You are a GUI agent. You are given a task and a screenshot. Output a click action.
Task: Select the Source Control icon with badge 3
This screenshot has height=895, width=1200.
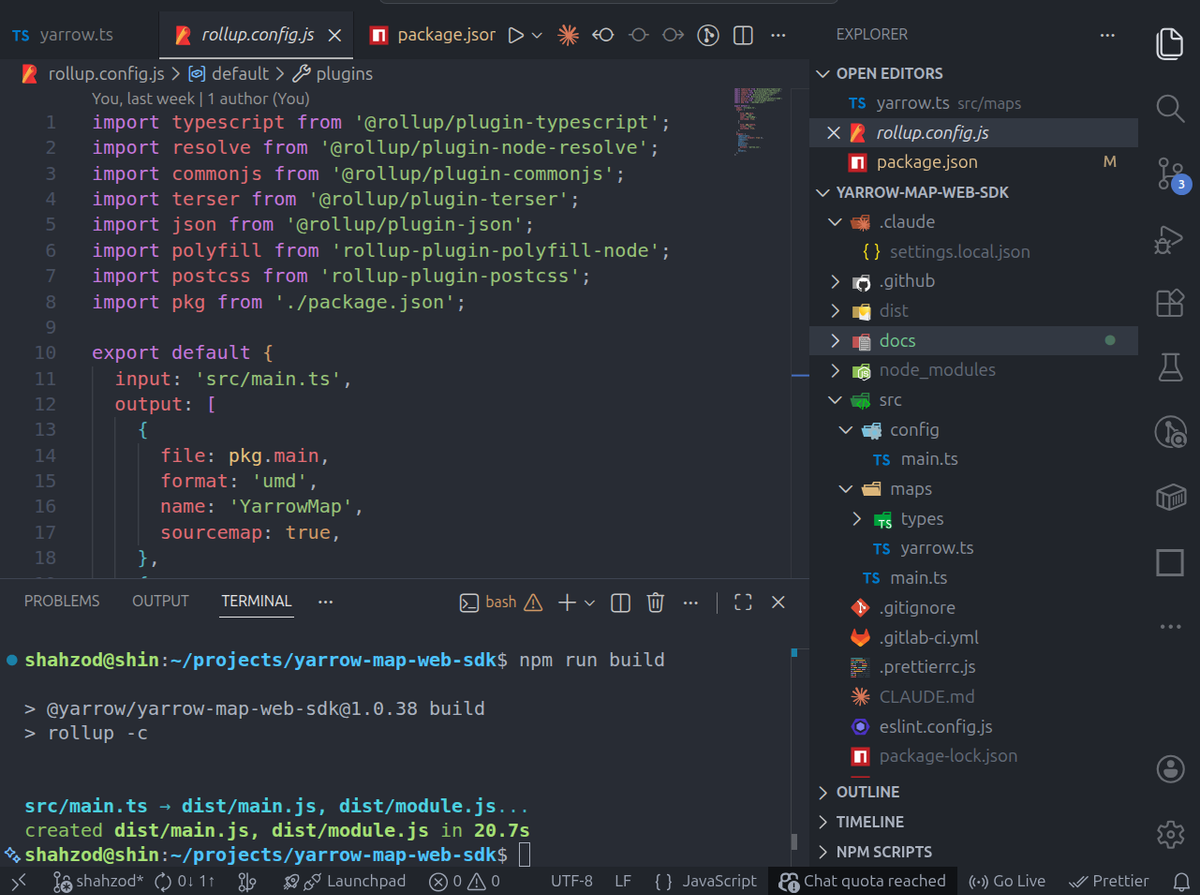[x=1170, y=172]
